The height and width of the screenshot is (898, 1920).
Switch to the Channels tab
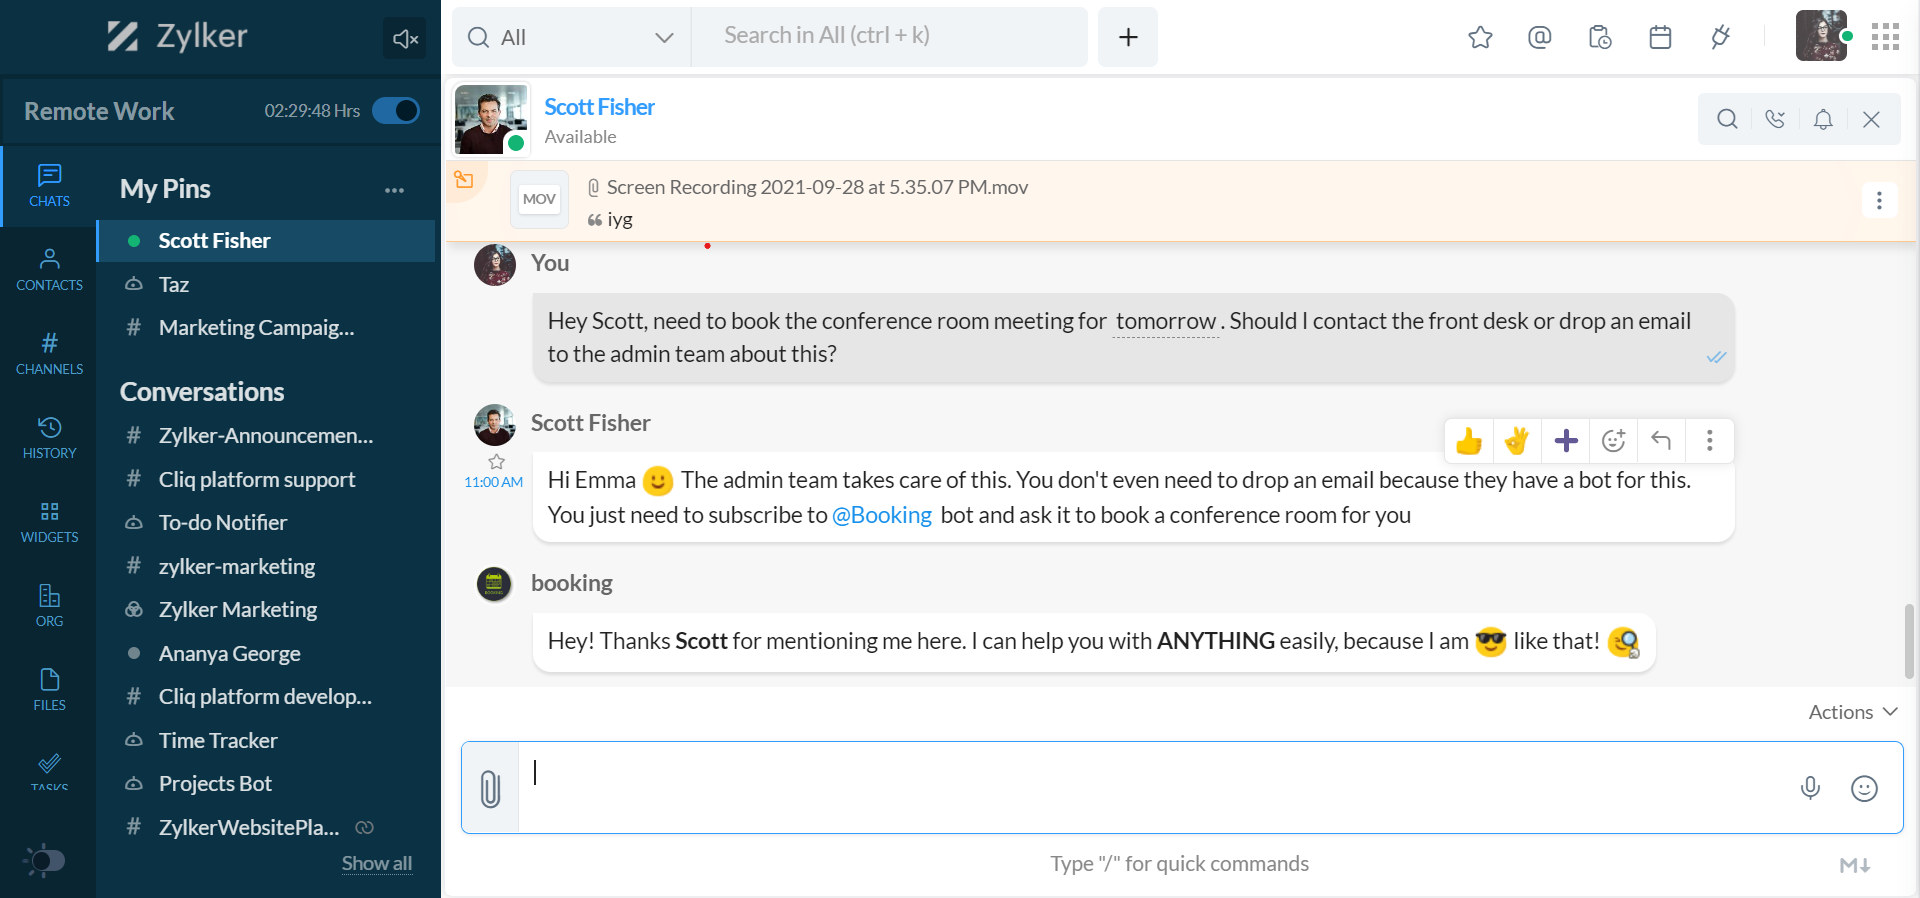coord(49,354)
